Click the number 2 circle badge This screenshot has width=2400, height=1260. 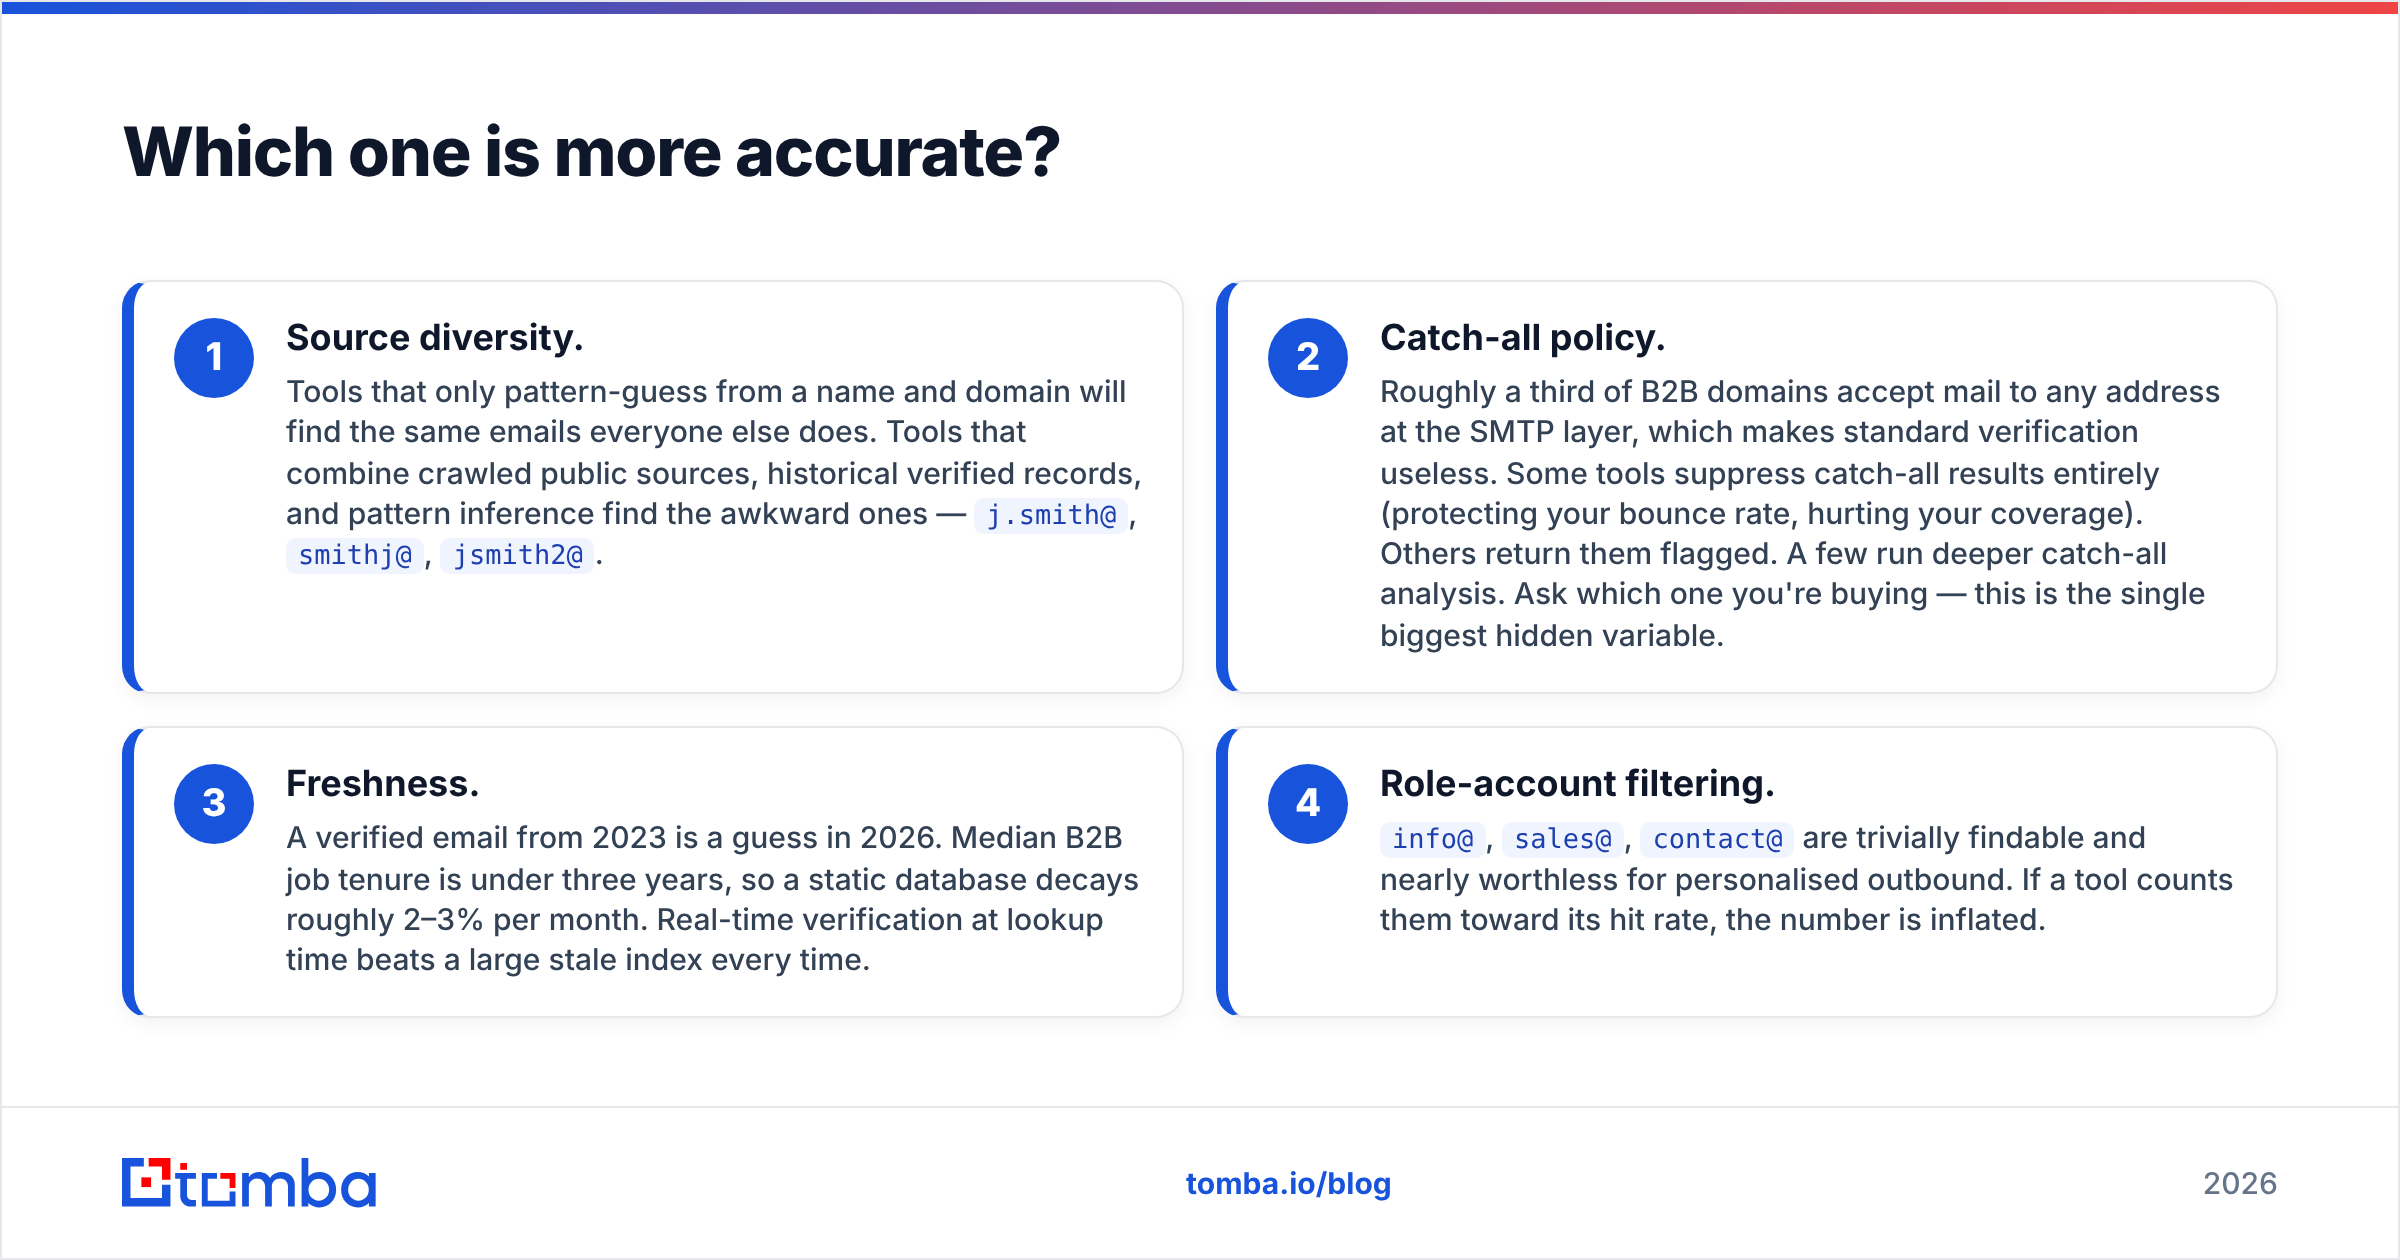pyautogui.click(x=1308, y=358)
